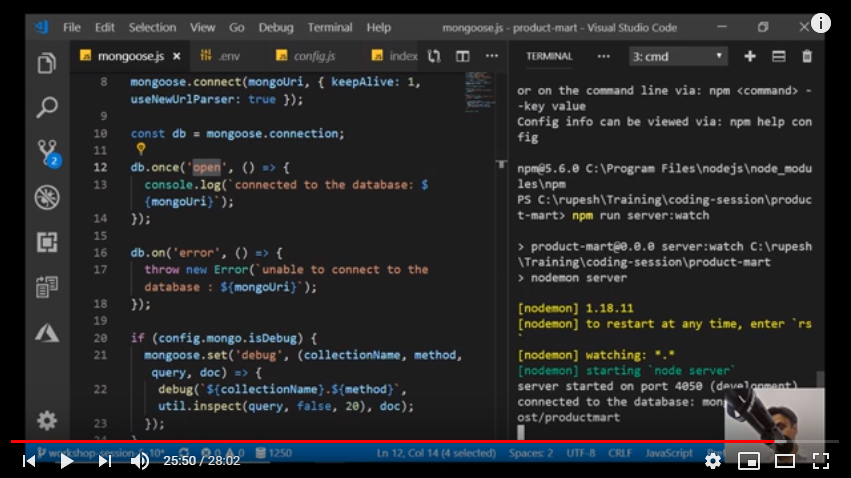Open the '3: cmd' terminal dropdown
This screenshot has height=478, width=851.
point(677,57)
